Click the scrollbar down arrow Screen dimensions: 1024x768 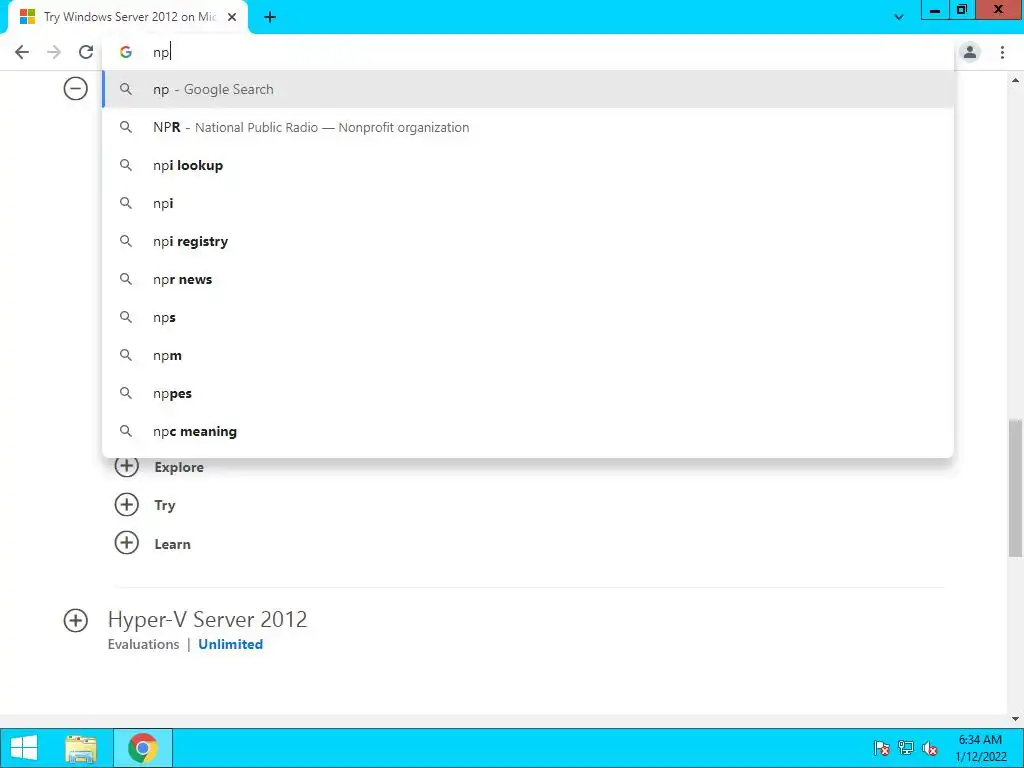(1015, 719)
